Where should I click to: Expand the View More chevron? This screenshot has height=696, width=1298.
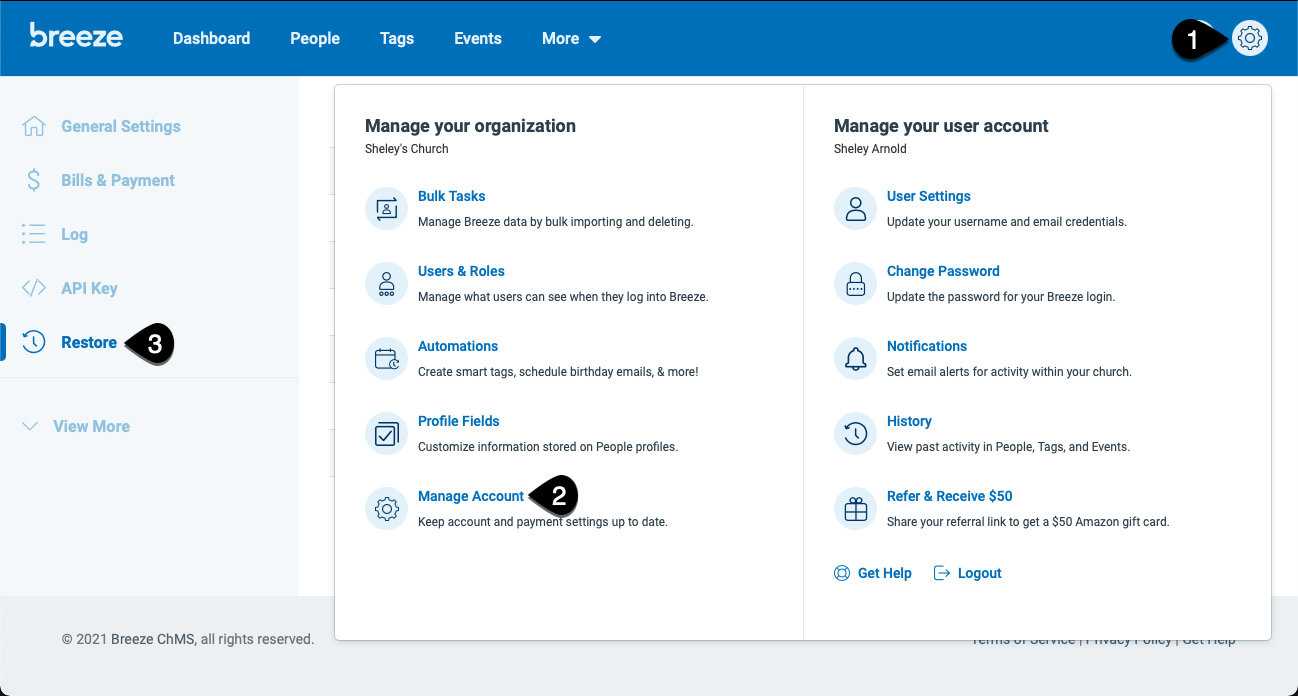[x=31, y=426]
